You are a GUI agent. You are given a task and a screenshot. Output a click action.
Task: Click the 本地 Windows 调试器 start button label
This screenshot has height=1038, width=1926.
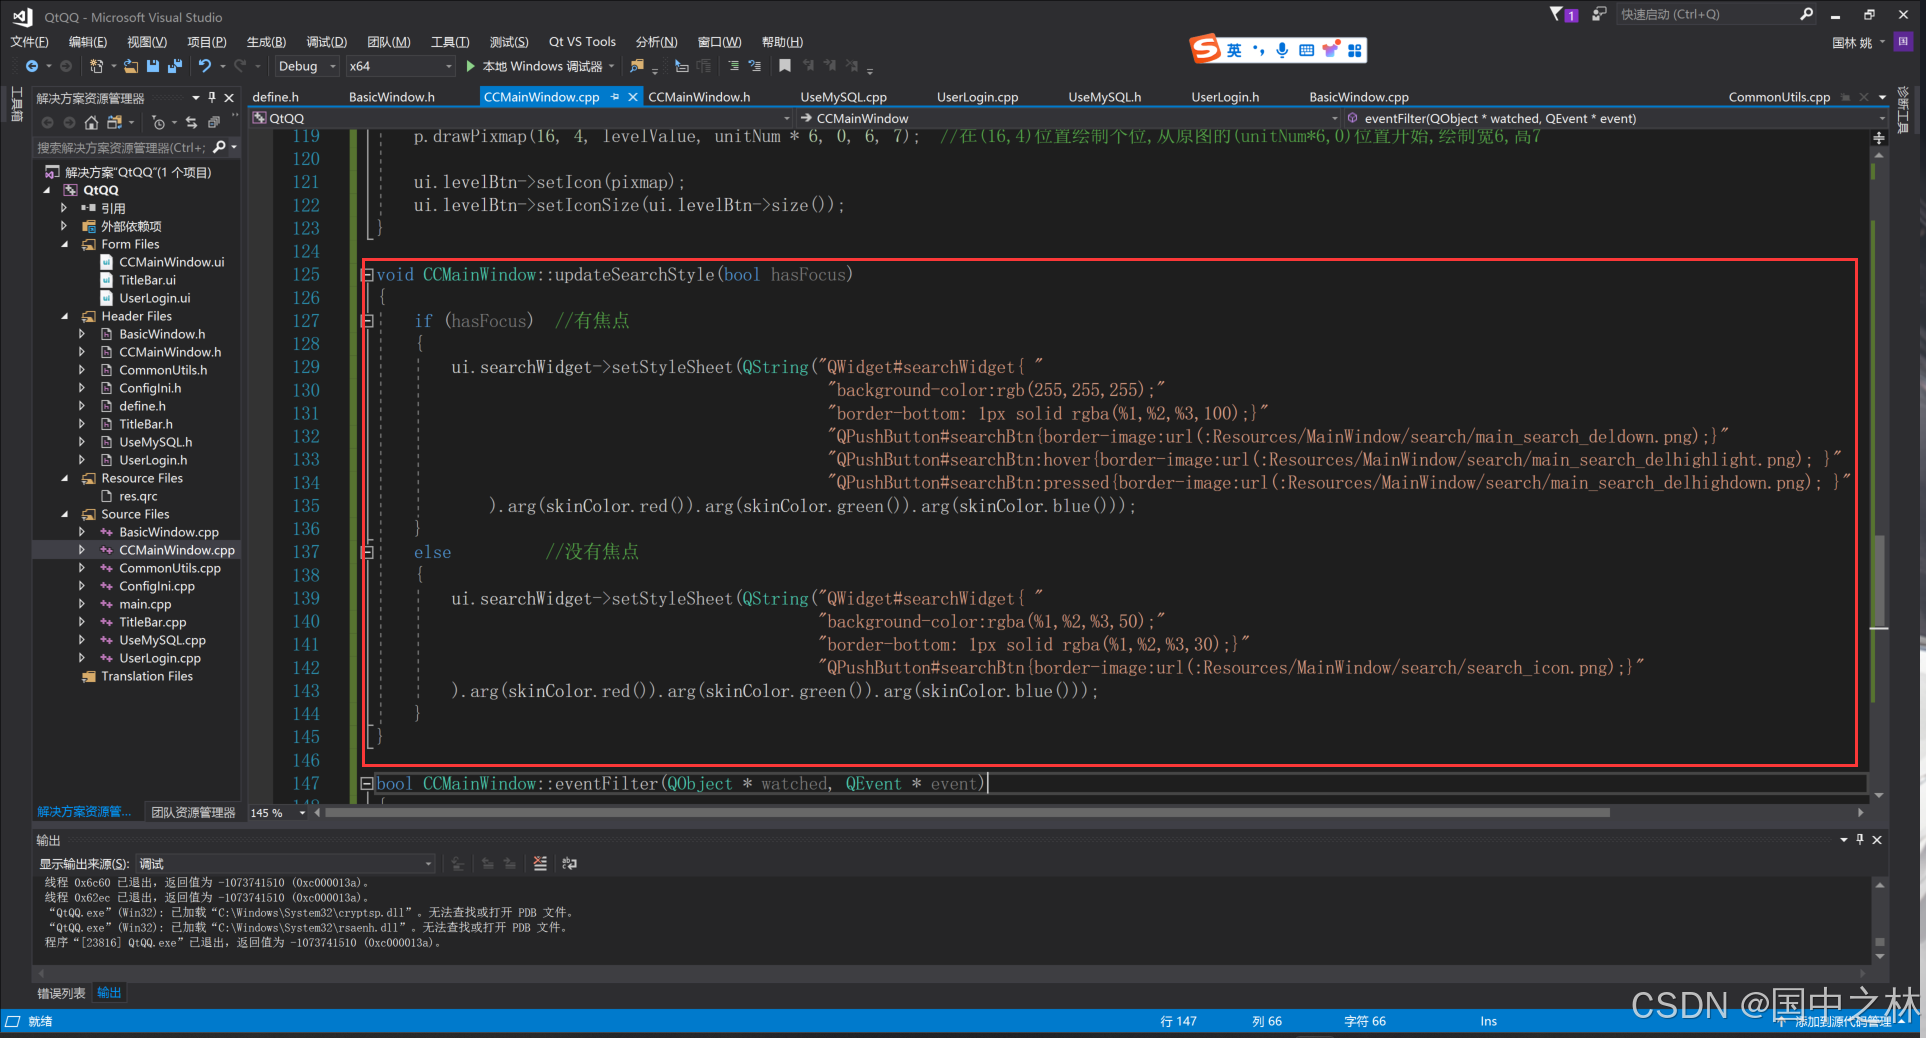[x=542, y=66]
